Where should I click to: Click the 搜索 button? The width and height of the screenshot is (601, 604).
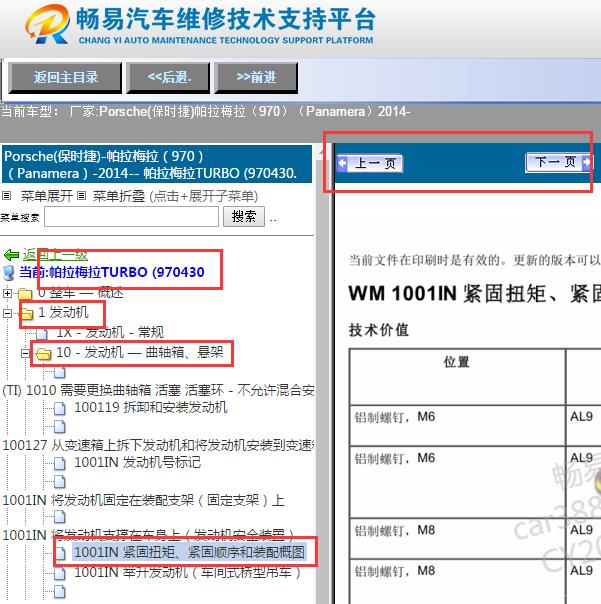click(244, 216)
